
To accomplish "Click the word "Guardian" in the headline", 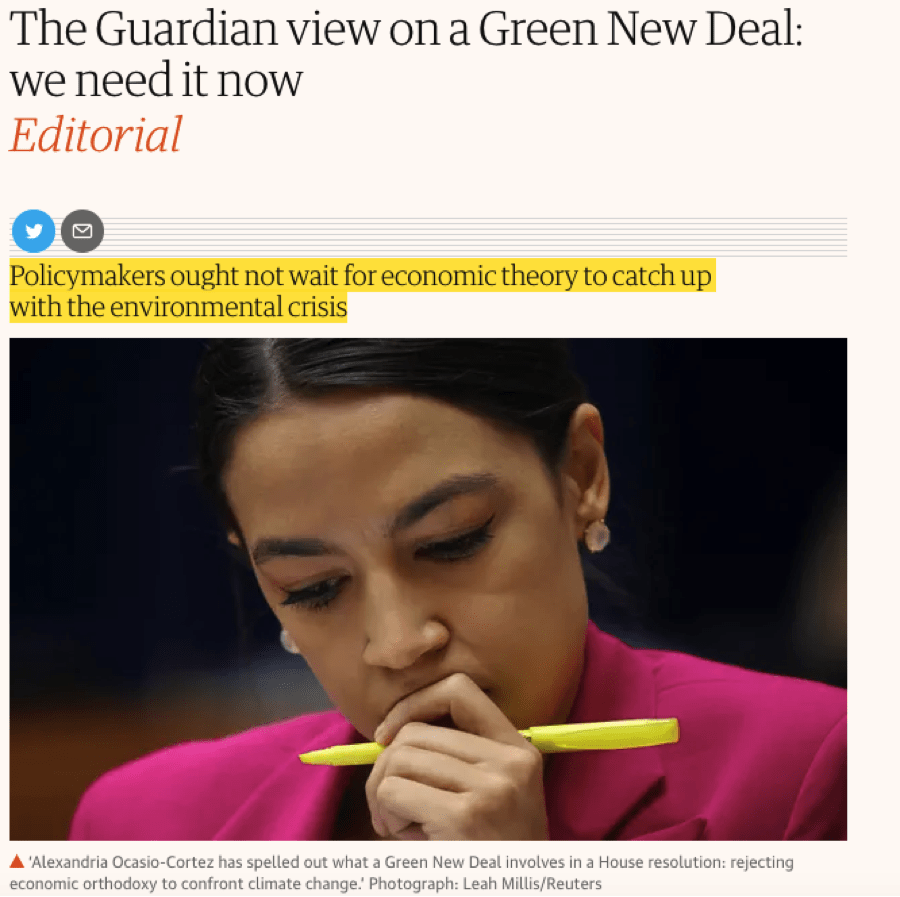I will 187,29.
